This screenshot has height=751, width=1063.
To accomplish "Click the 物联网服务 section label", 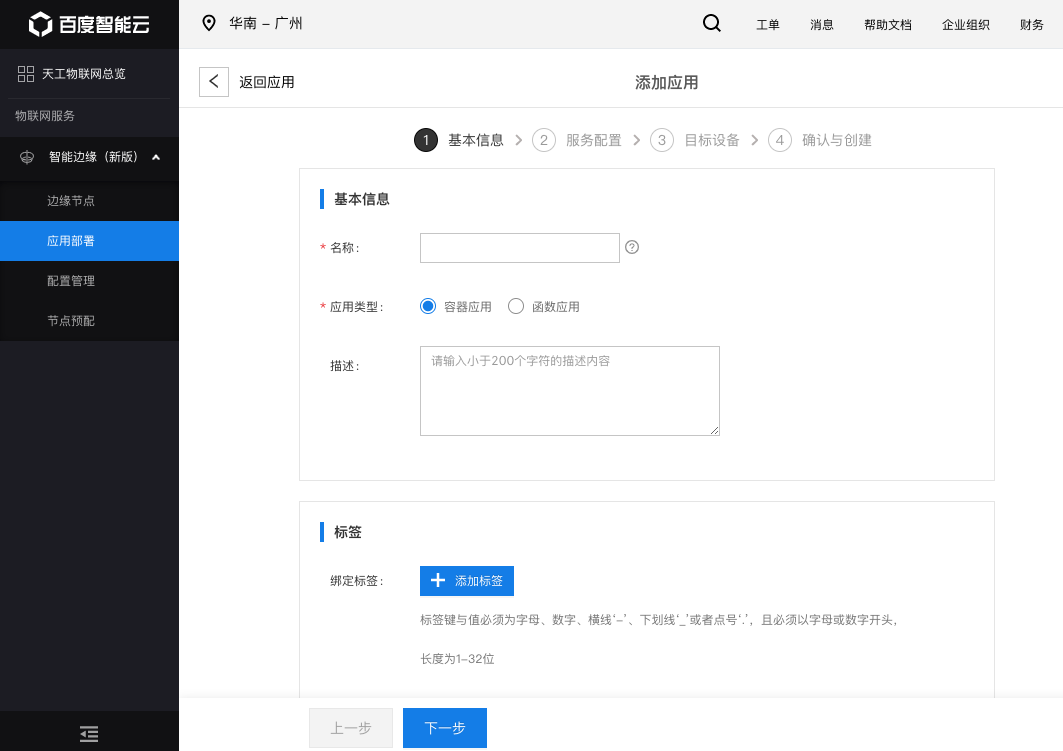I will 45,116.
